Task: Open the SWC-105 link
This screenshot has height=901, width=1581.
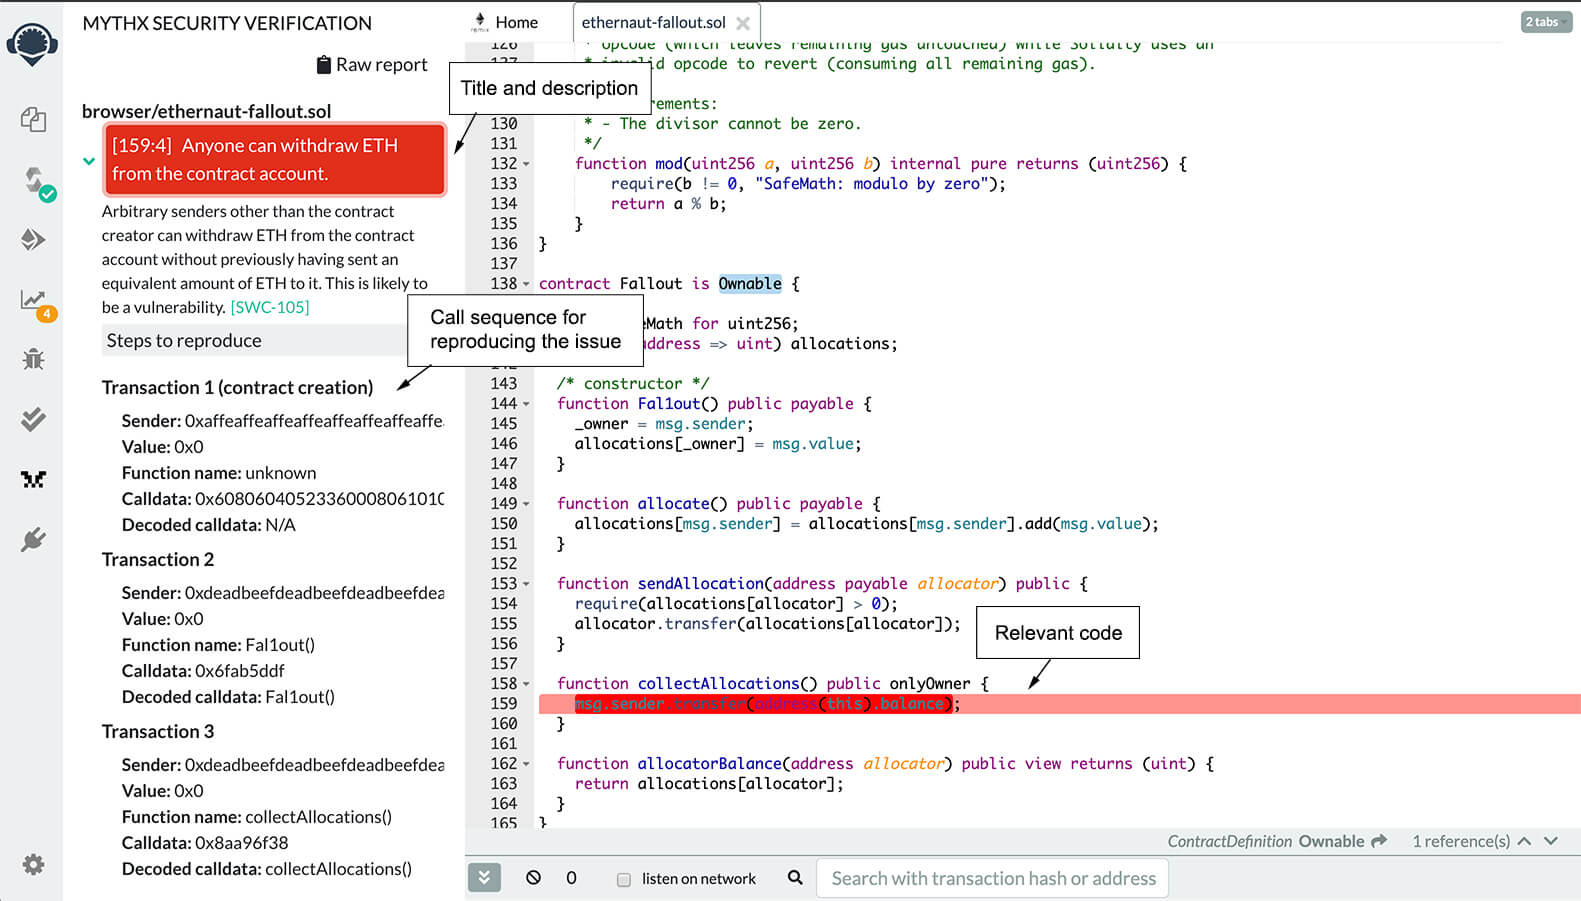Action: click(270, 307)
